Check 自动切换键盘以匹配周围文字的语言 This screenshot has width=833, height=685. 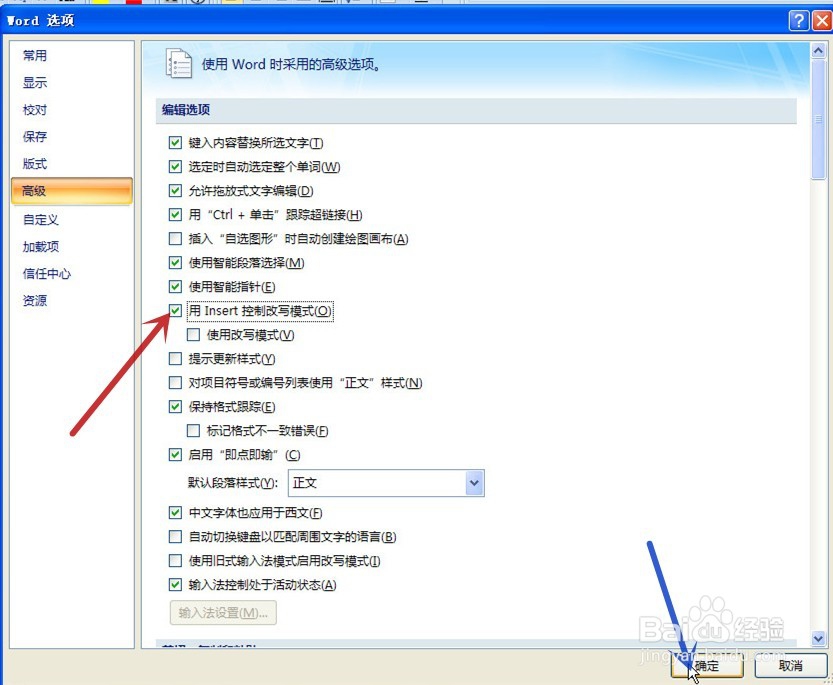pyautogui.click(x=175, y=537)
